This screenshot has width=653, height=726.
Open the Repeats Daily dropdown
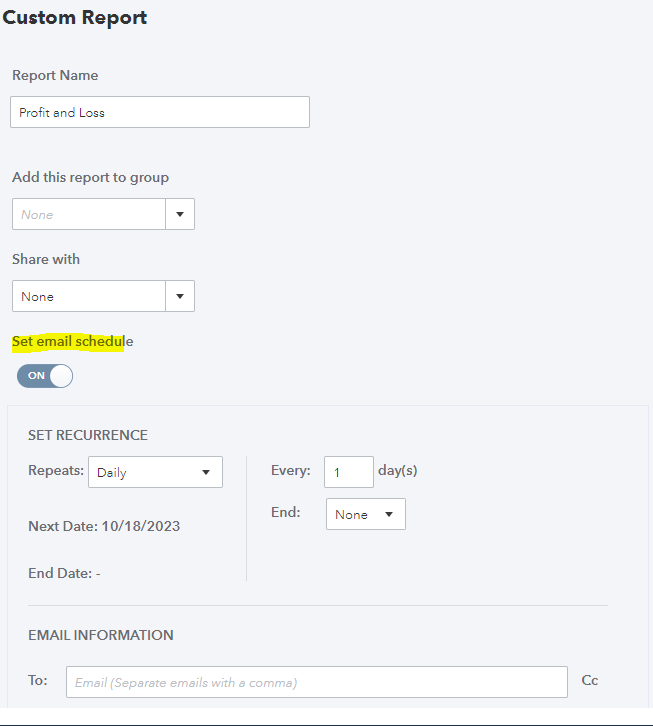[155, 472]
